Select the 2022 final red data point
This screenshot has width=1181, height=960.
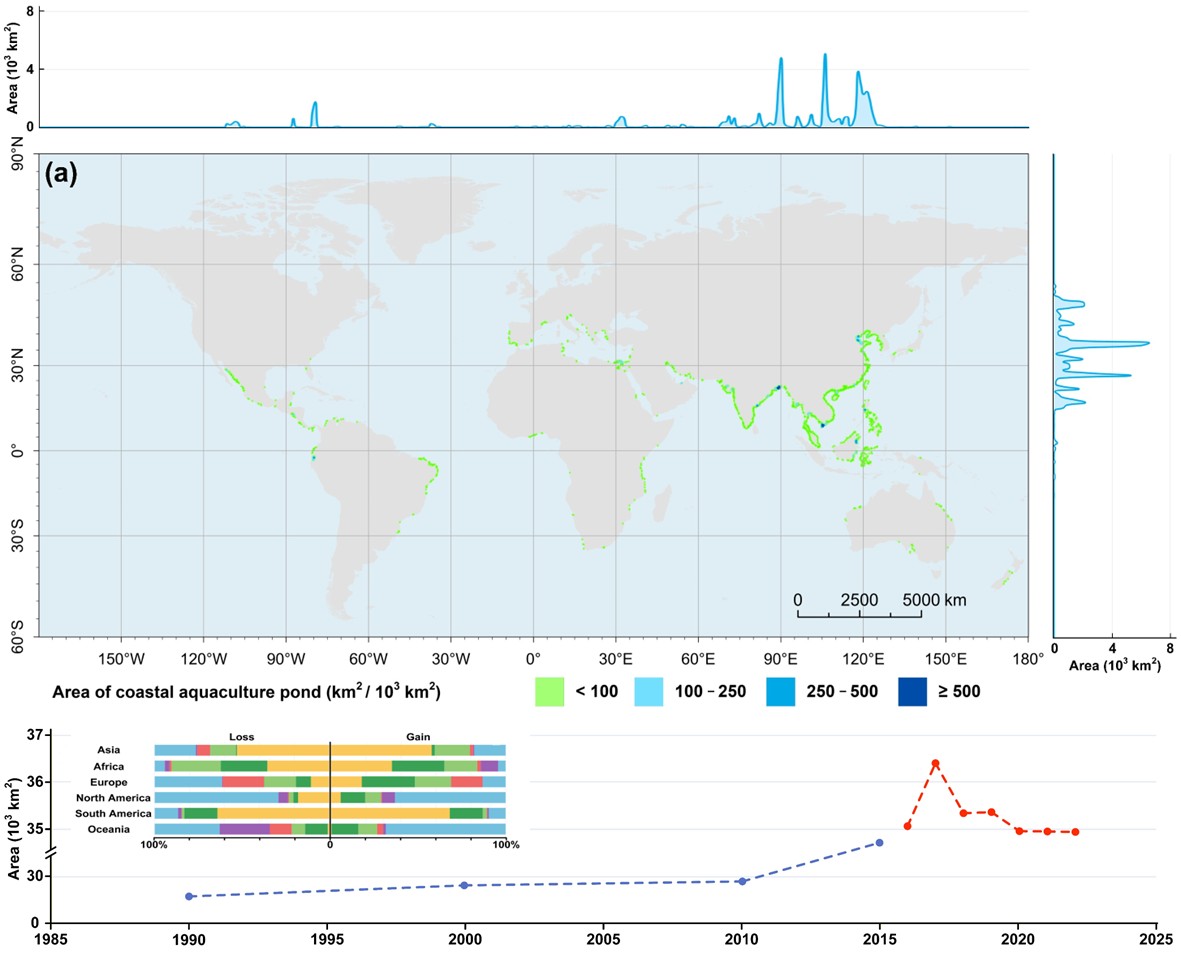(x=1075, y=832)
